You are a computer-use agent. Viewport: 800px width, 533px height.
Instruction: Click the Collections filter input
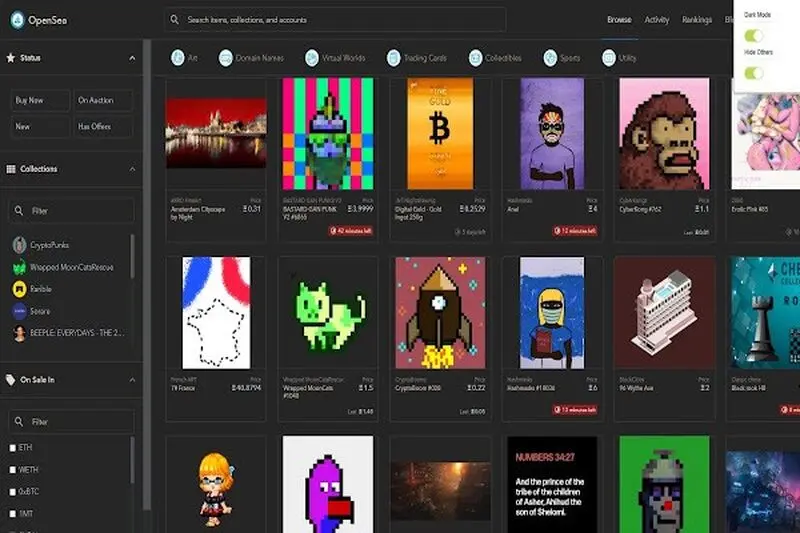71,210
